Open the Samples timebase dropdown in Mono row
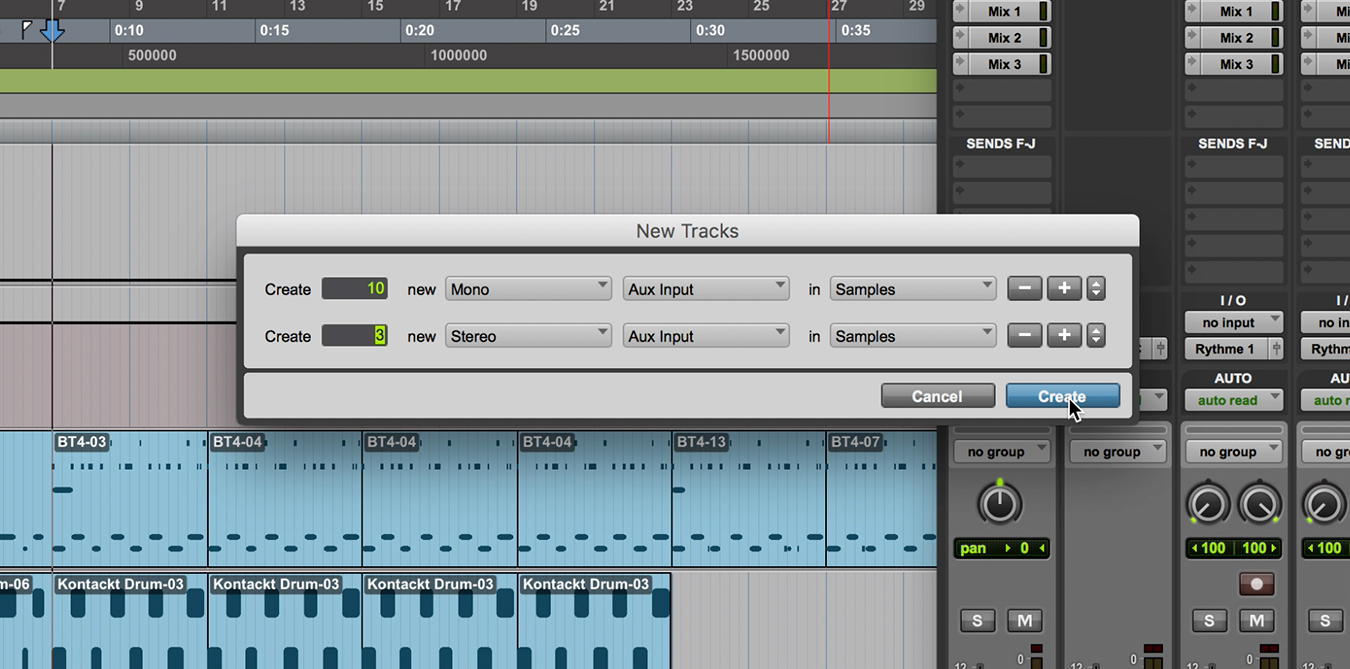 (x=913, y=289)
